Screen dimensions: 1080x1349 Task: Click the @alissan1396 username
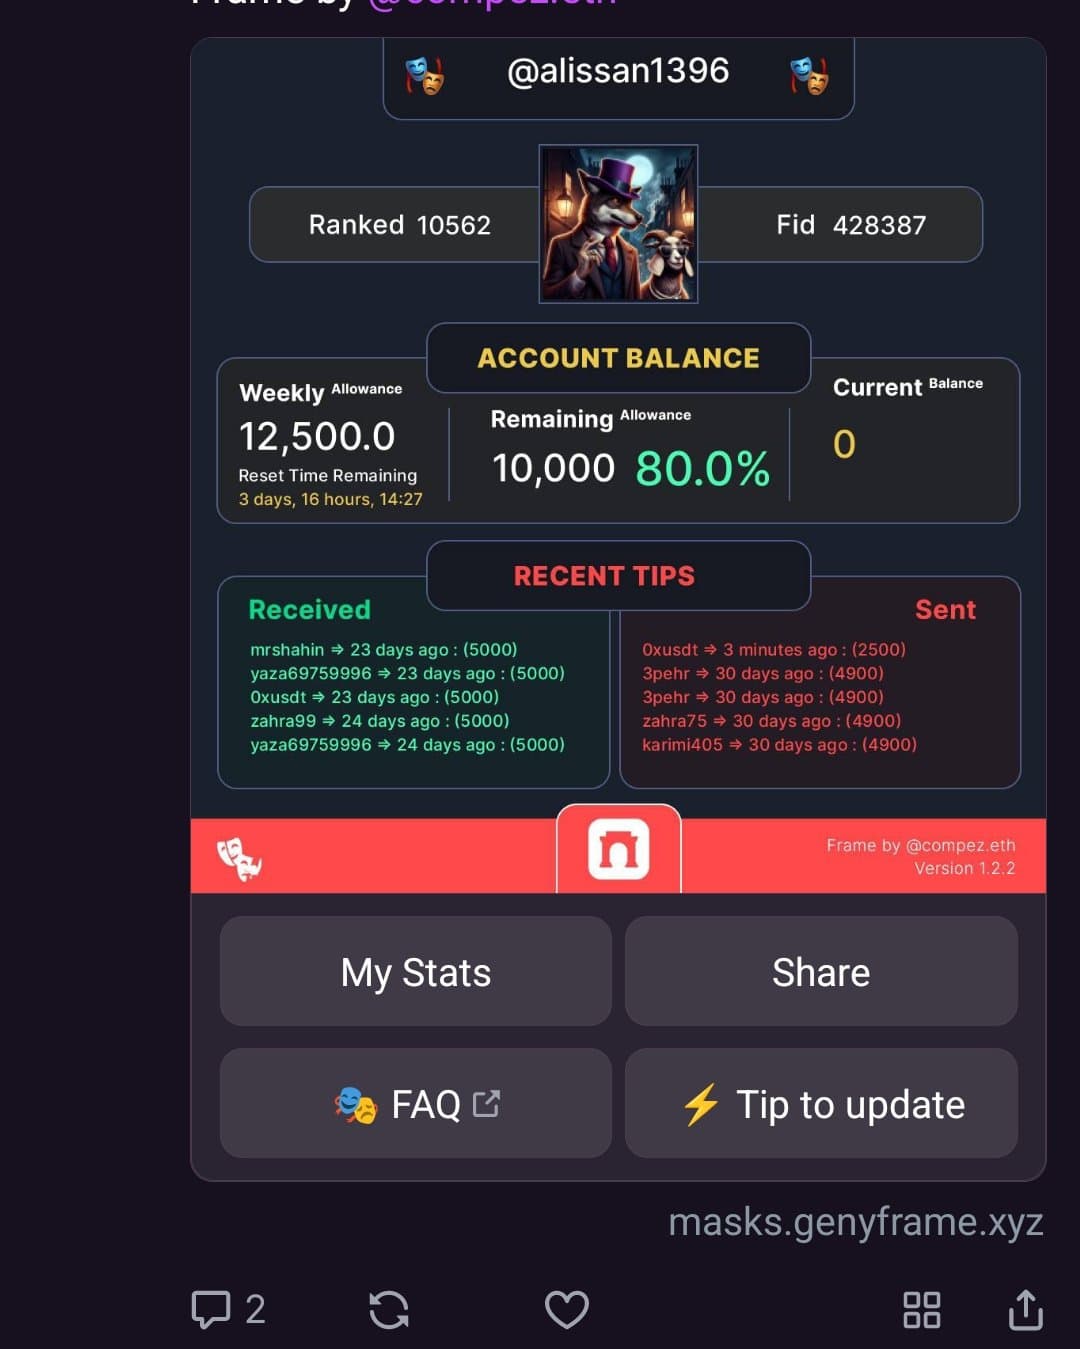pyautogui.click(x=618, y=71)
